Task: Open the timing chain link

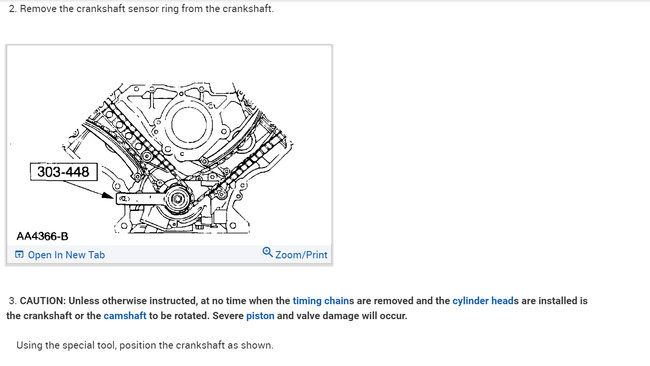Action: [321, 301]
